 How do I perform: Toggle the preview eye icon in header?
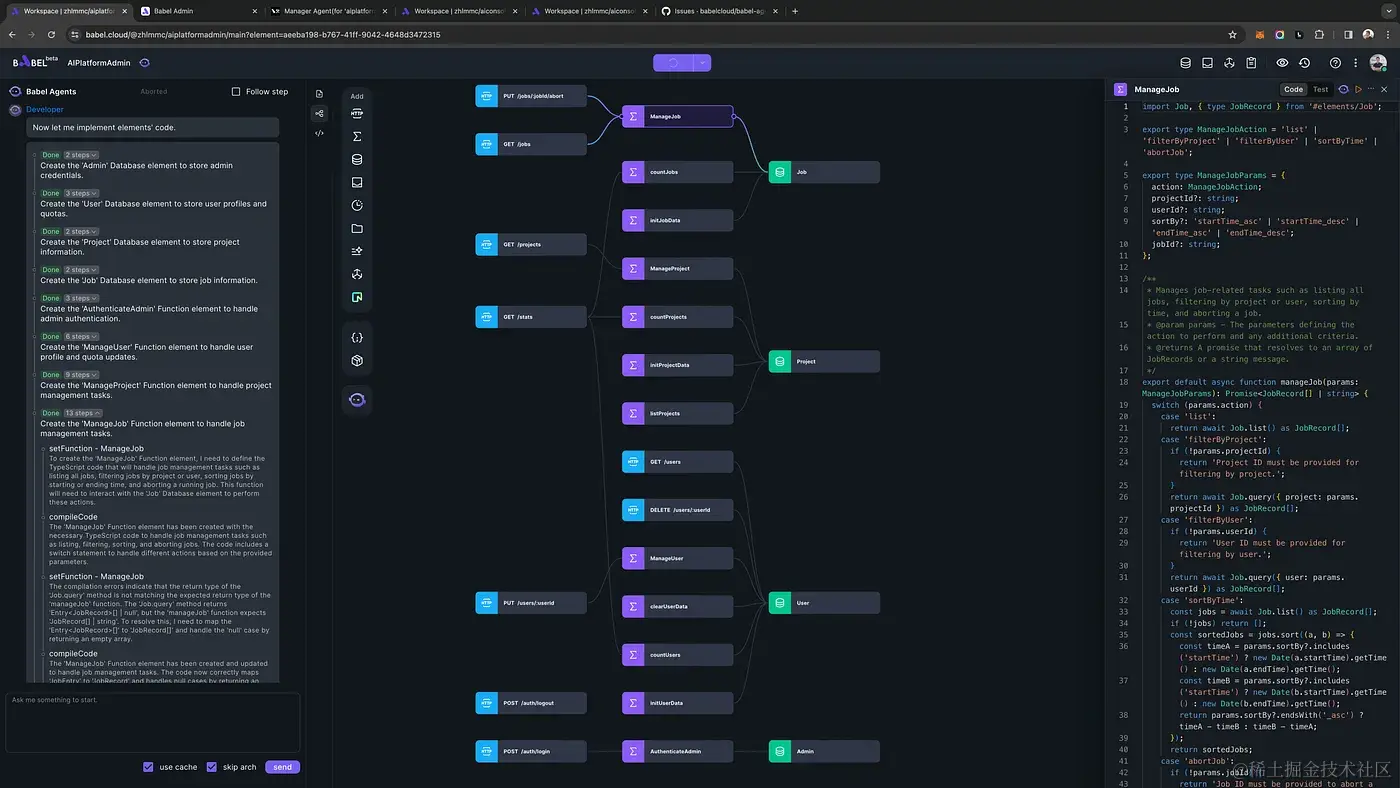point(1283,63)
